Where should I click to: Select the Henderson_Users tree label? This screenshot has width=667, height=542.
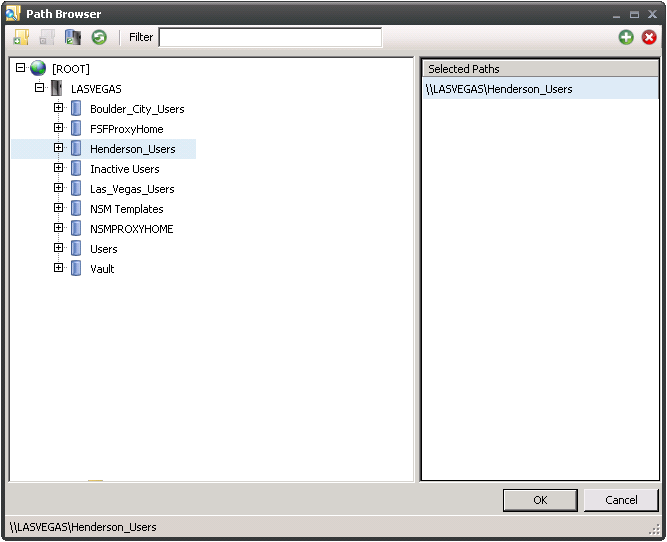pos(133,149)
